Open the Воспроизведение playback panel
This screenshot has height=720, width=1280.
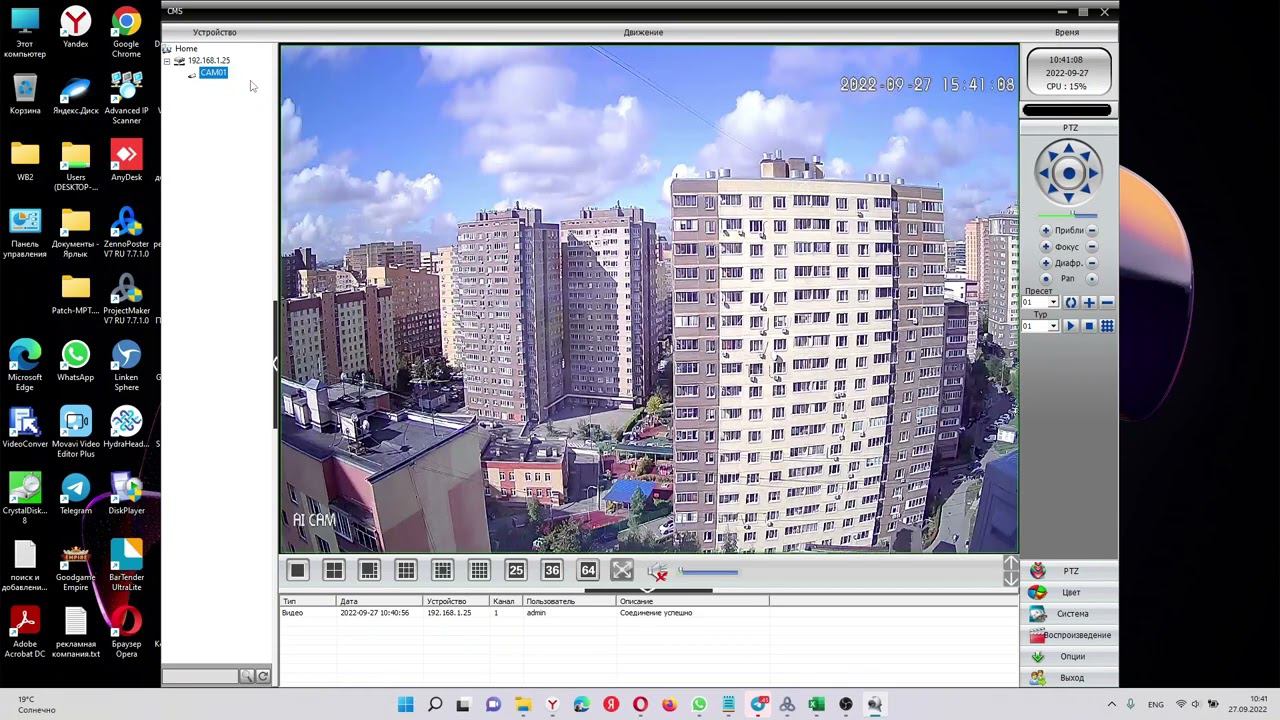(1070, 635)
